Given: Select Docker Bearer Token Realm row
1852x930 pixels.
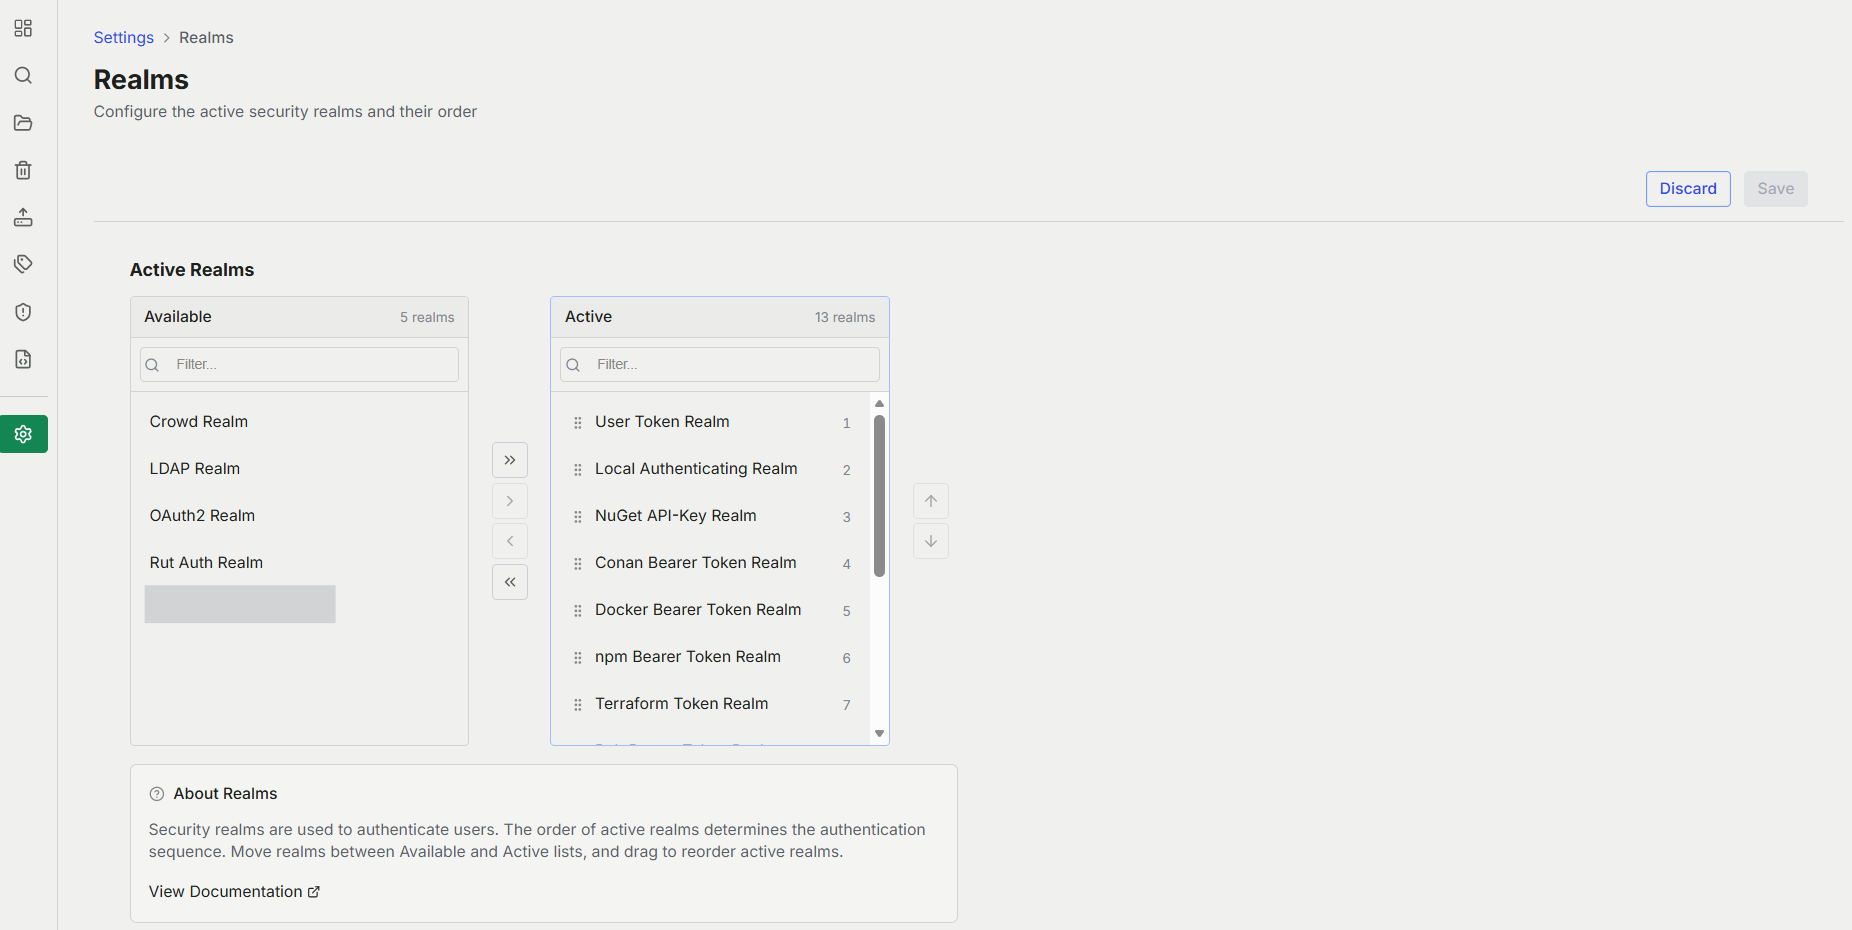Looking at the screenshot, I should pos(712,610).
